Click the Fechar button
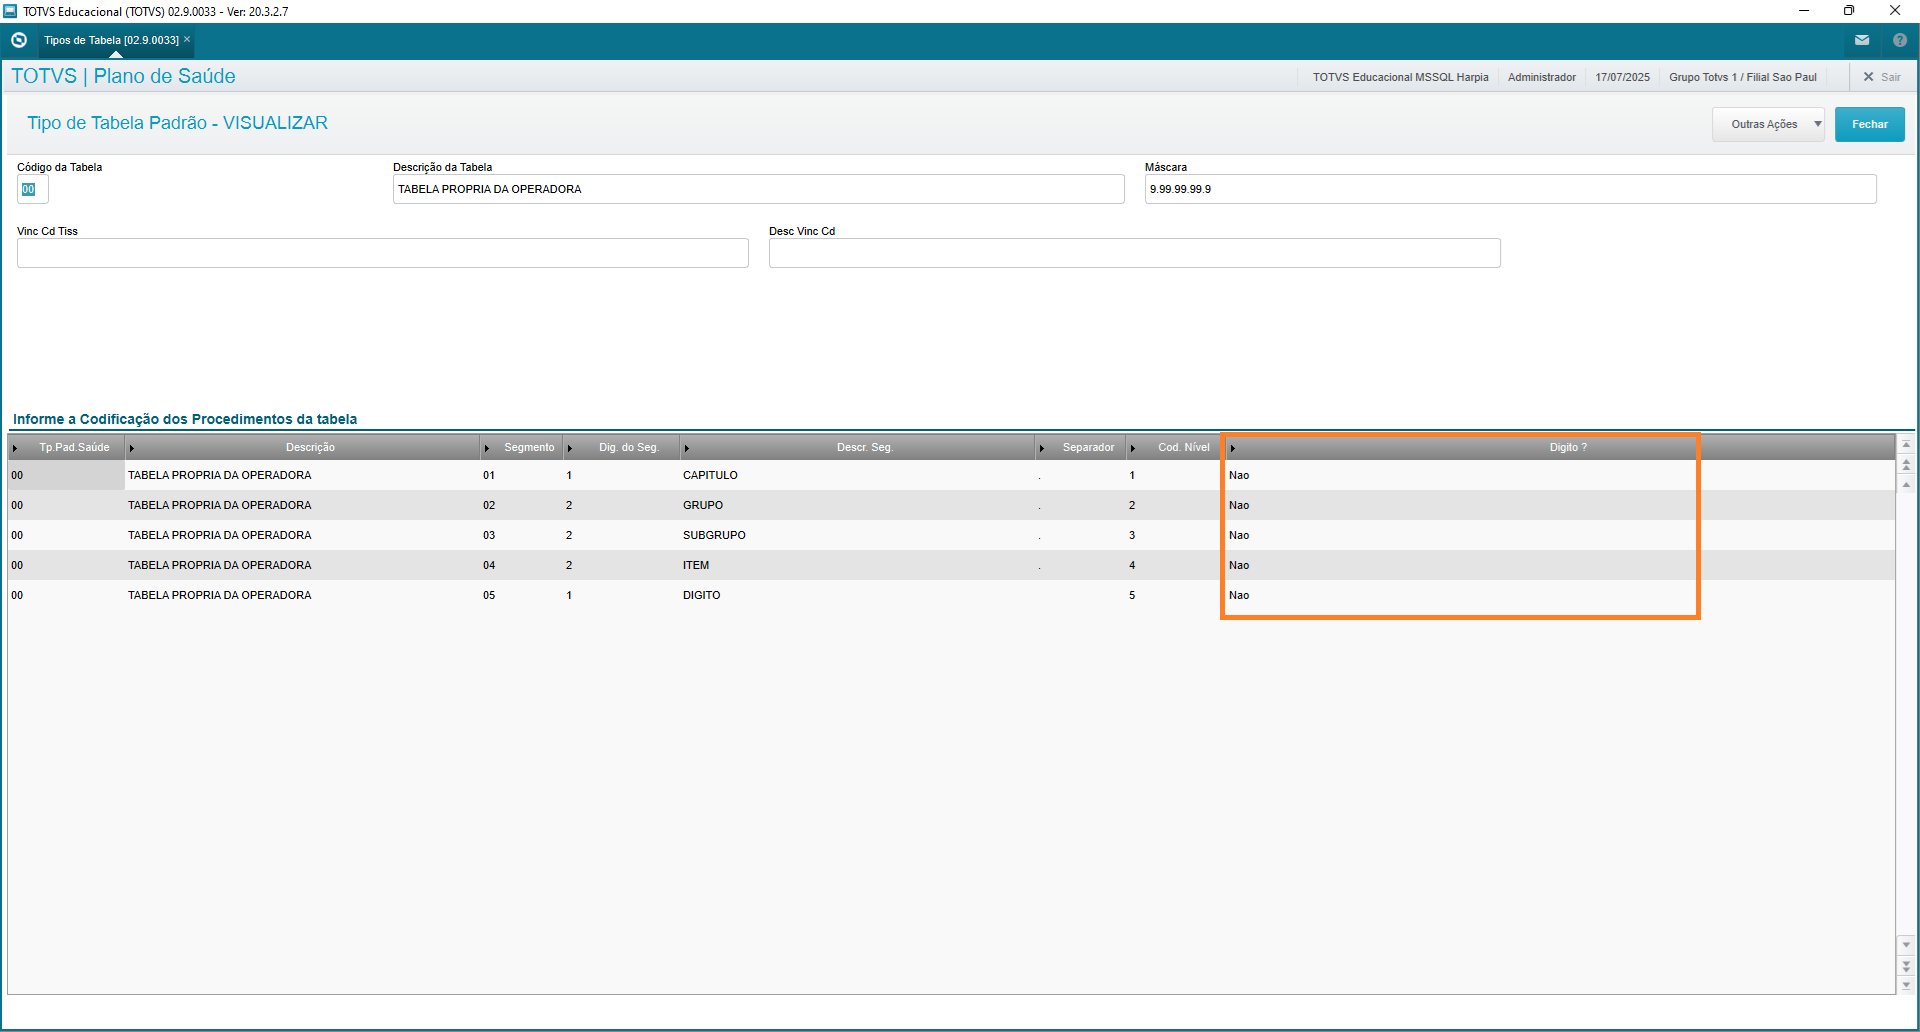Screen dimensions: 1920x1032 [x=1869, y=124]
